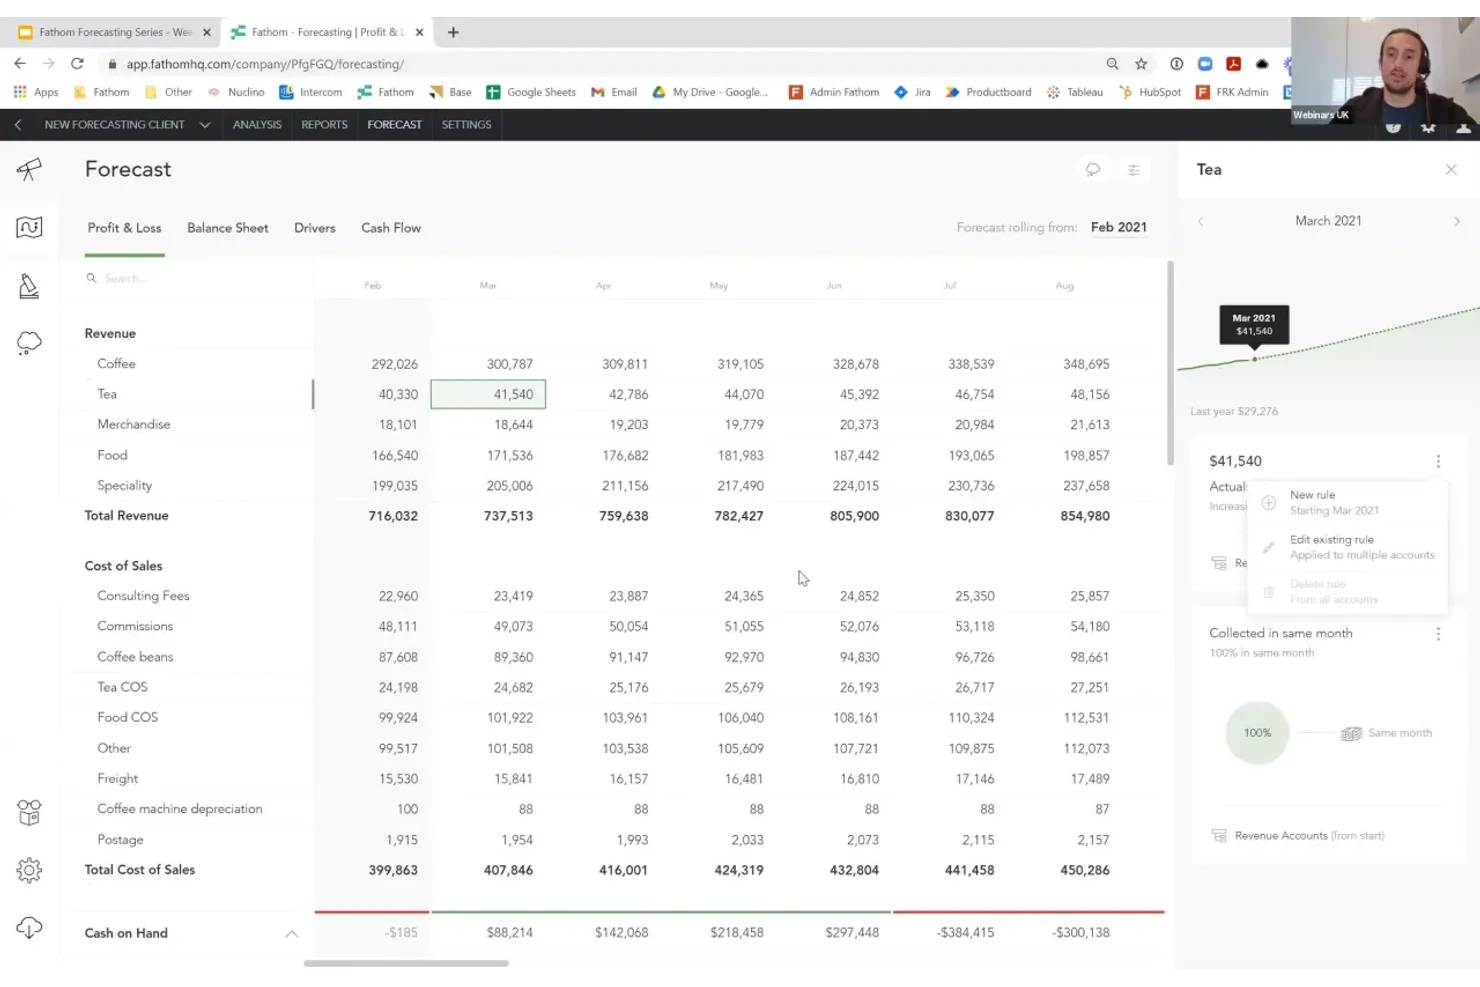Select the Edit existing rule option
Viewport: 1480px width, 987px height.
pyautogui.click(x=1333, y=546)
